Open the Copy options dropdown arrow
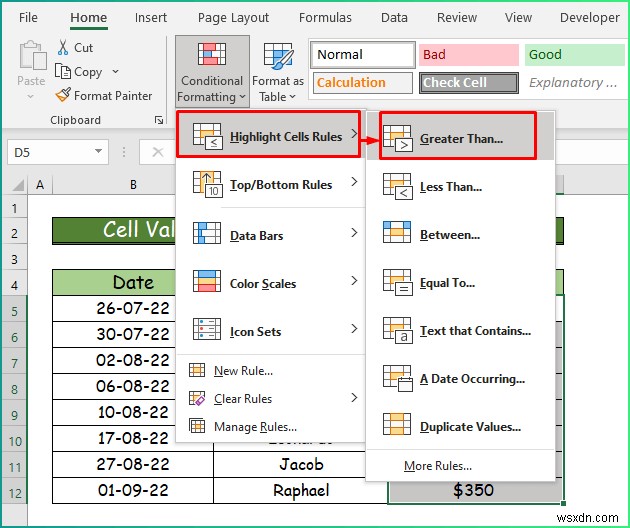This screenshot has width=630, height=528. [x=115, y=72]
